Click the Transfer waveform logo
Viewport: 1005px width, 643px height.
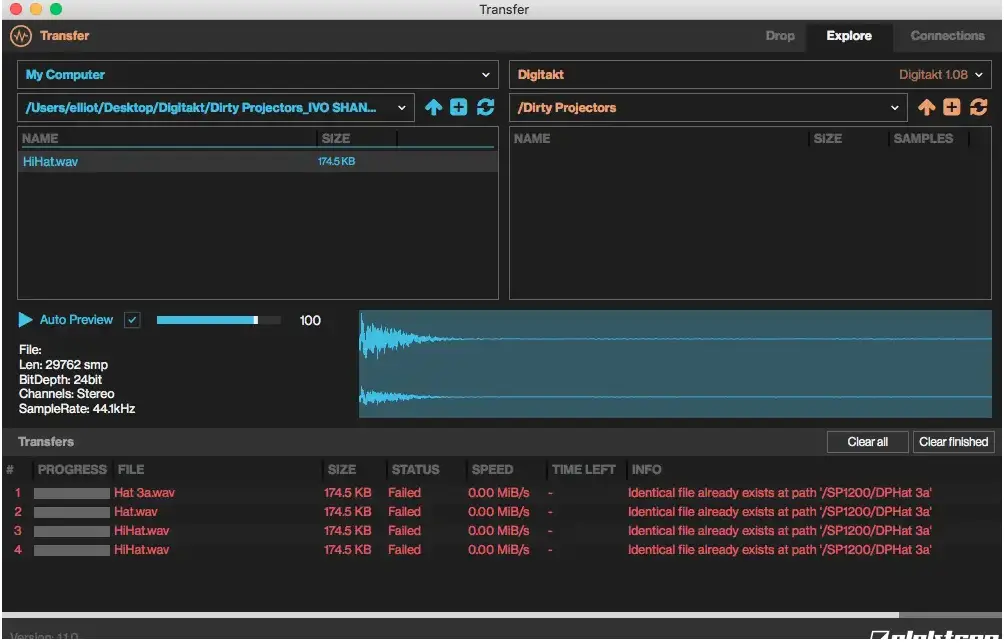pos(21,35)
